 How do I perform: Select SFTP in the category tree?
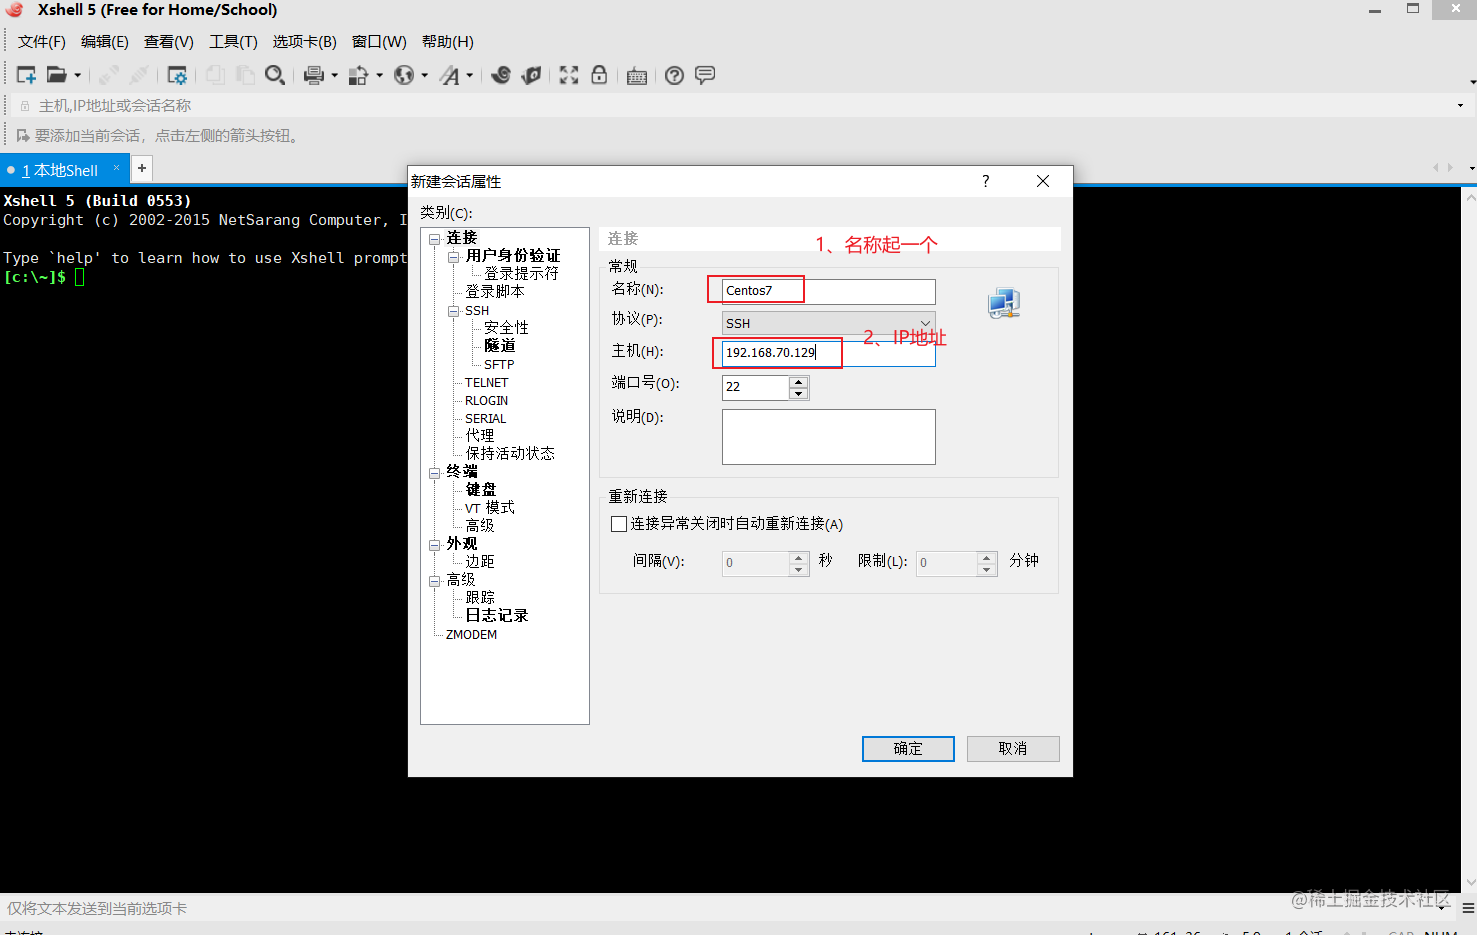pos(499,365)
